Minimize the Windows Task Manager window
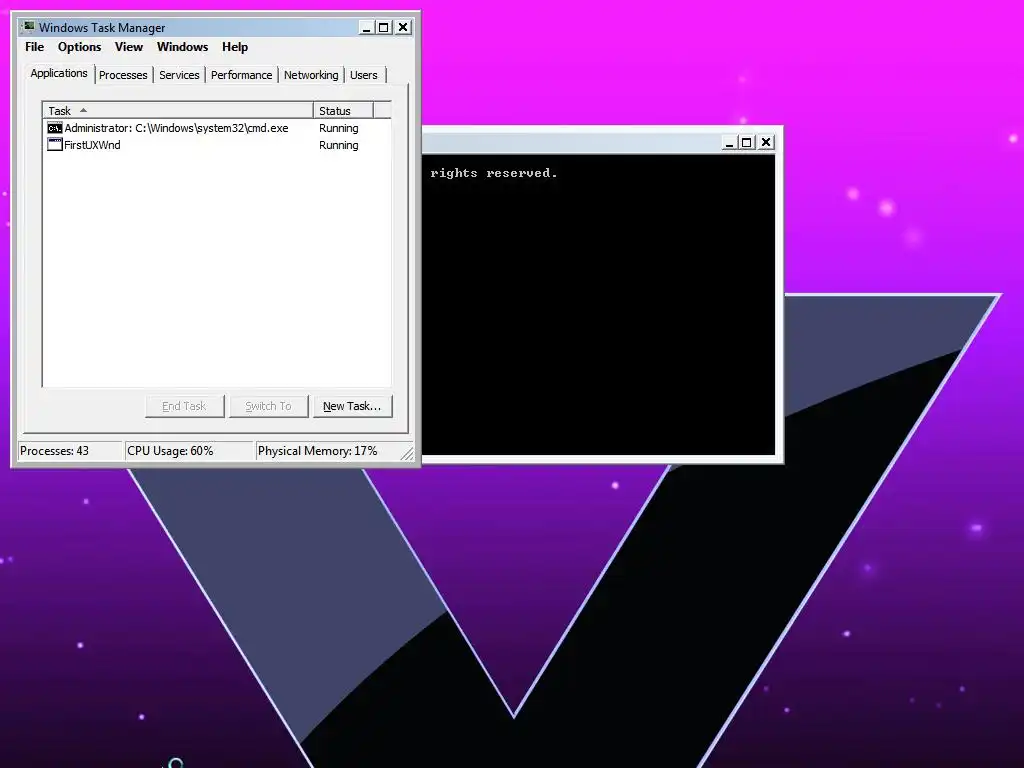Screen dimensions: 1024x768 coord(366,27)
